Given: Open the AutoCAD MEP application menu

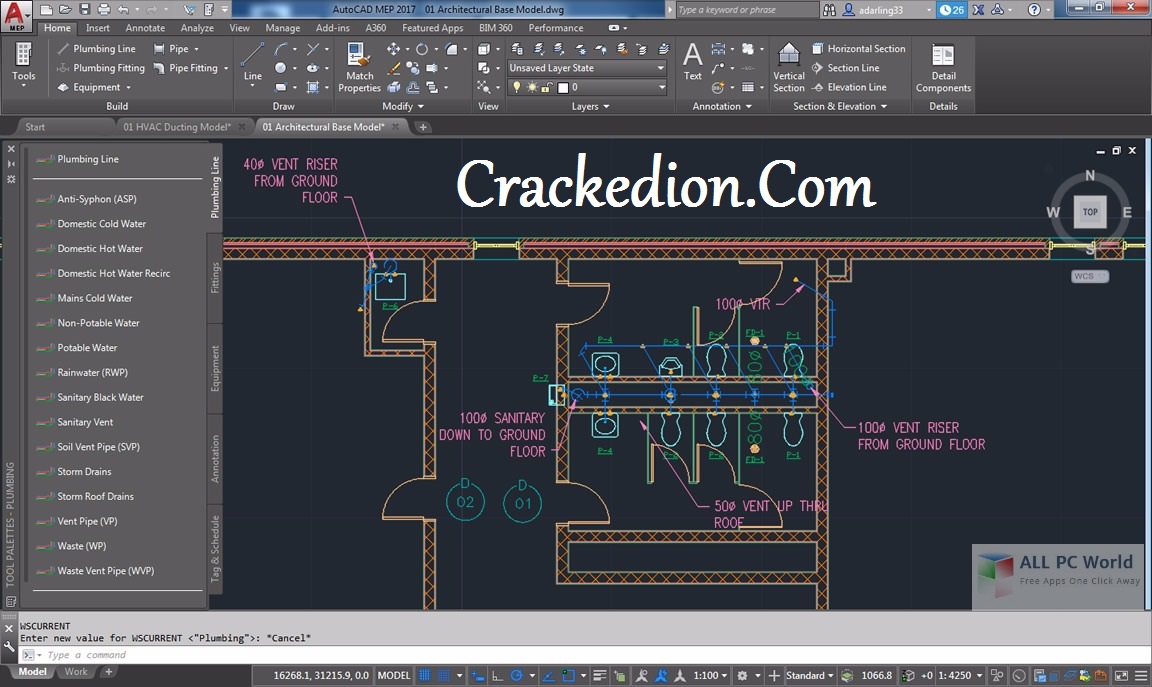Looking at the screenshot, I should click(x=15, y=16).
